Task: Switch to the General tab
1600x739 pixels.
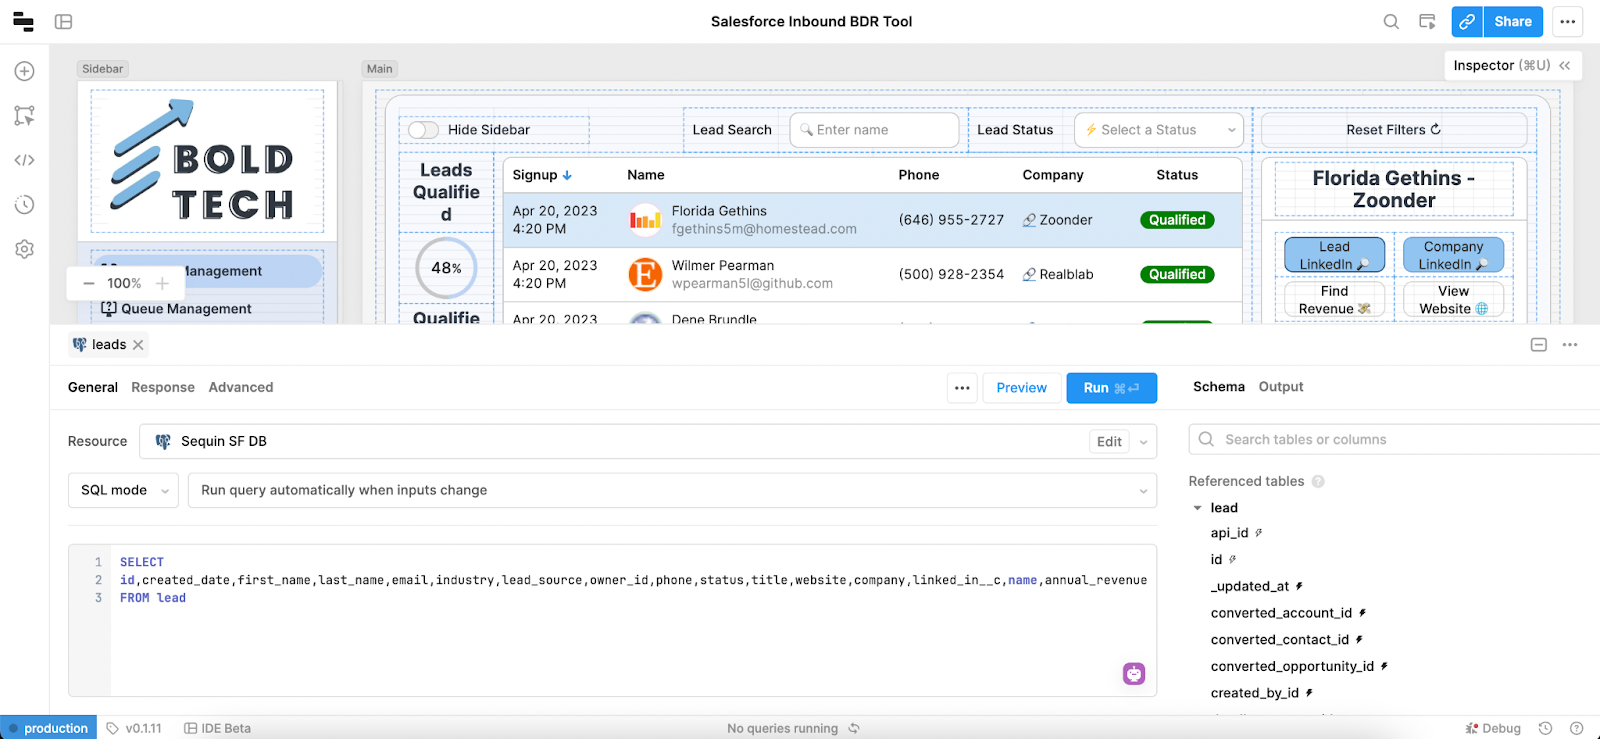Action: pyautogui.click(x=93, y=387)
